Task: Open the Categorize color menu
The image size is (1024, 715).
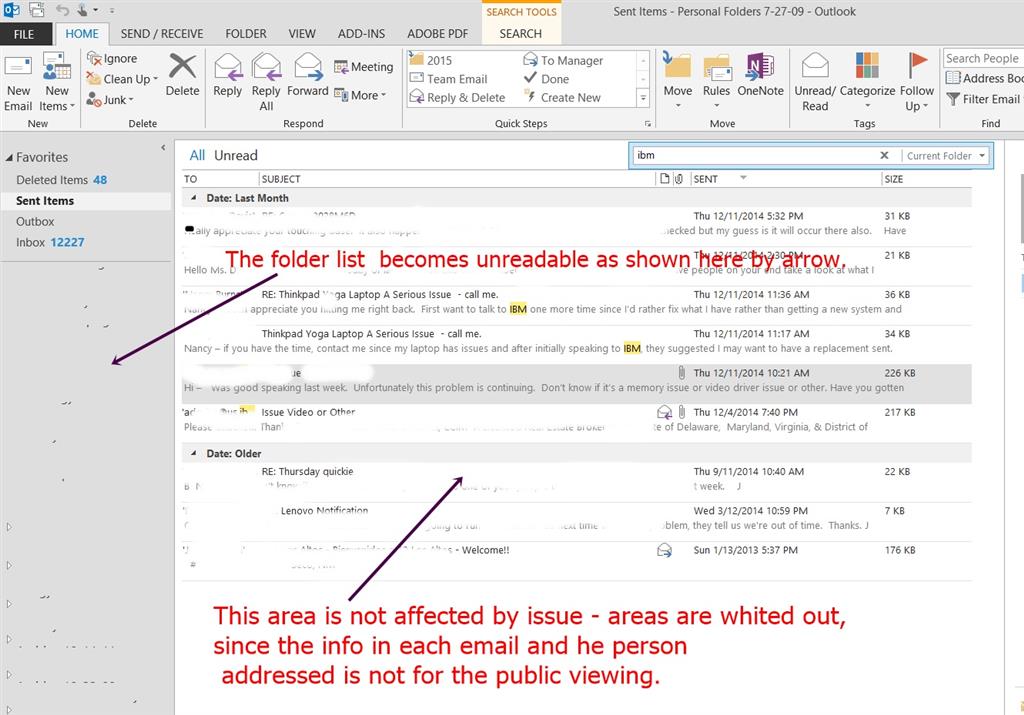Action: click(x=867, y=82)
